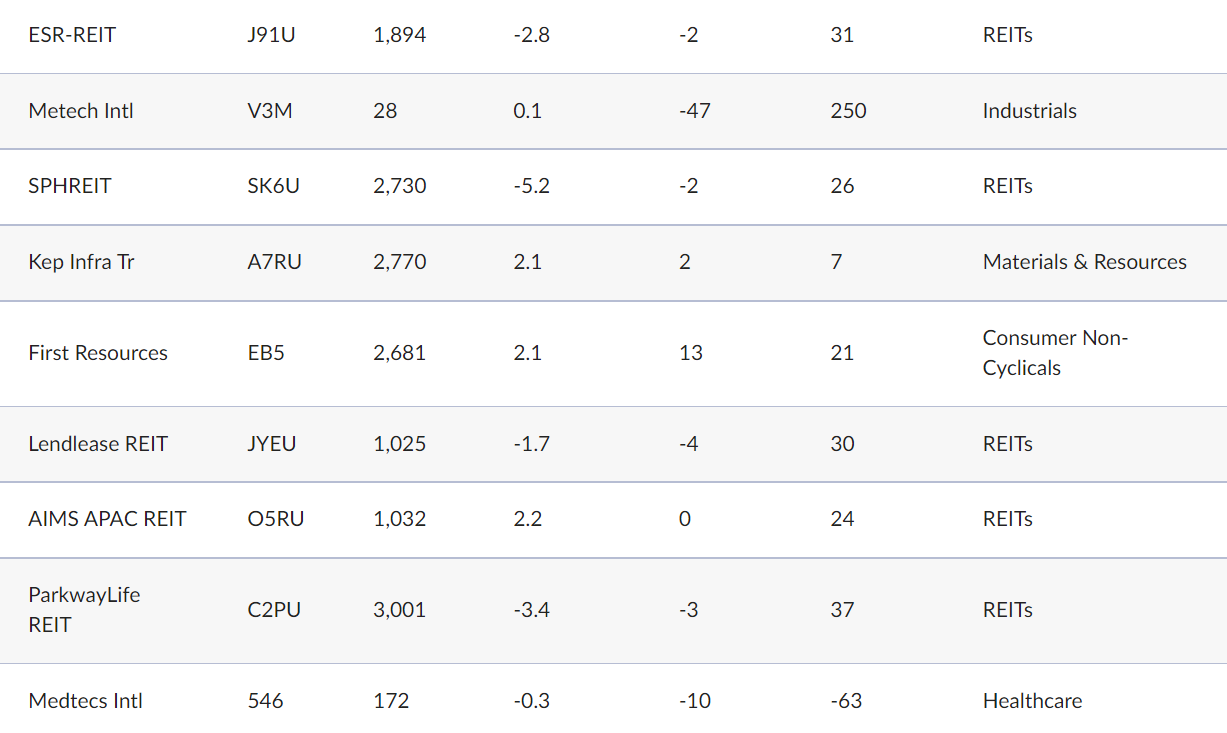
Task: Click ticker code J91U
Action: pyautogui.click(x=272, y=35)
